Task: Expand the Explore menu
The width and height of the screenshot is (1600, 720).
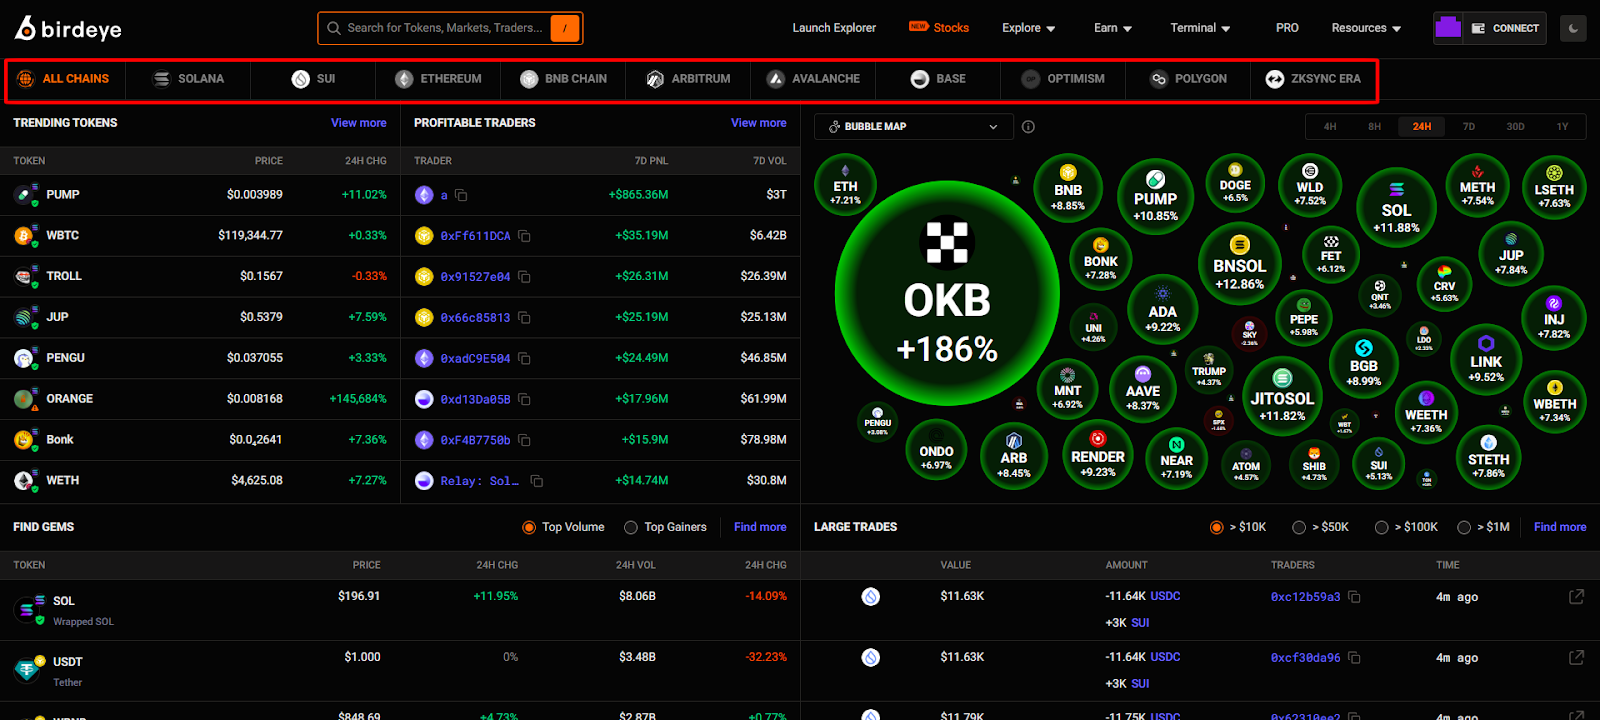Action: pos(1029,28)
